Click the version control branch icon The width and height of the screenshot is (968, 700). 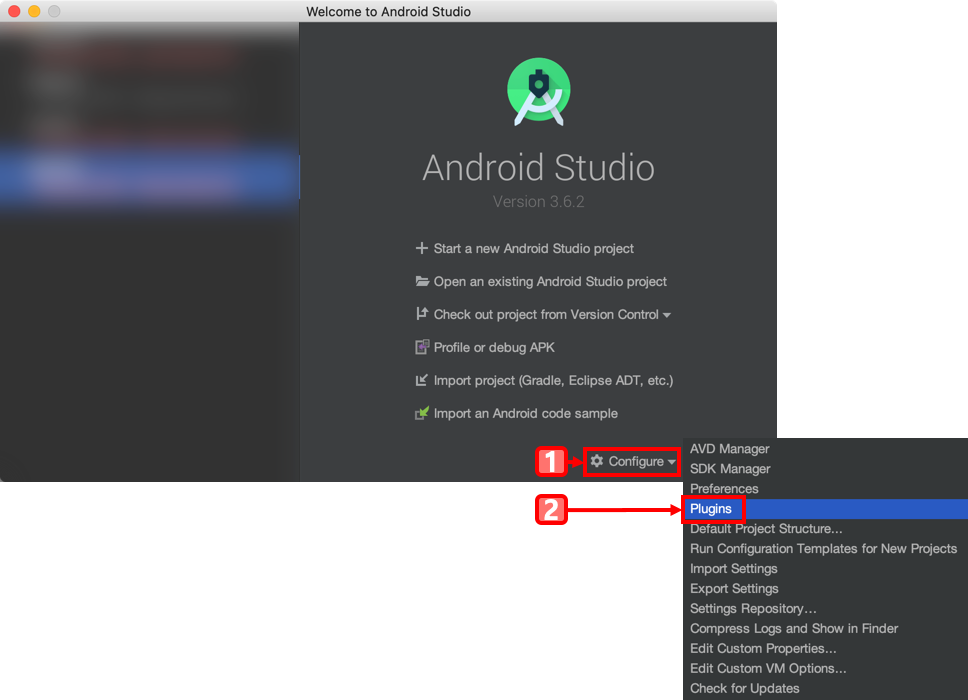[422, 314]
